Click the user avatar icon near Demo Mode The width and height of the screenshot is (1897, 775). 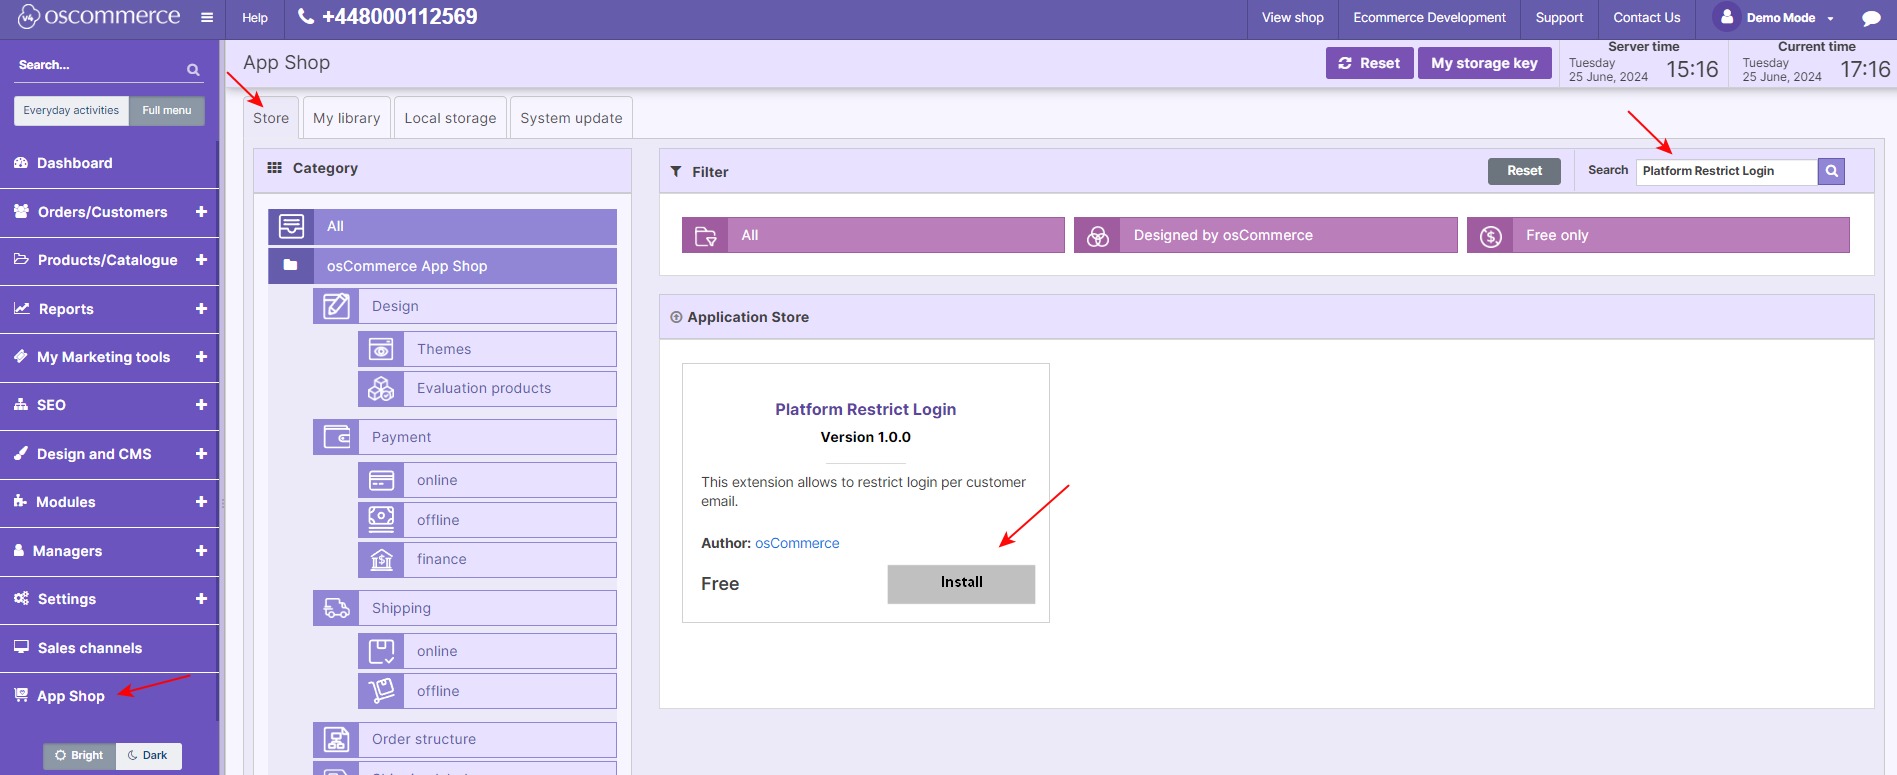(1726, 17)
